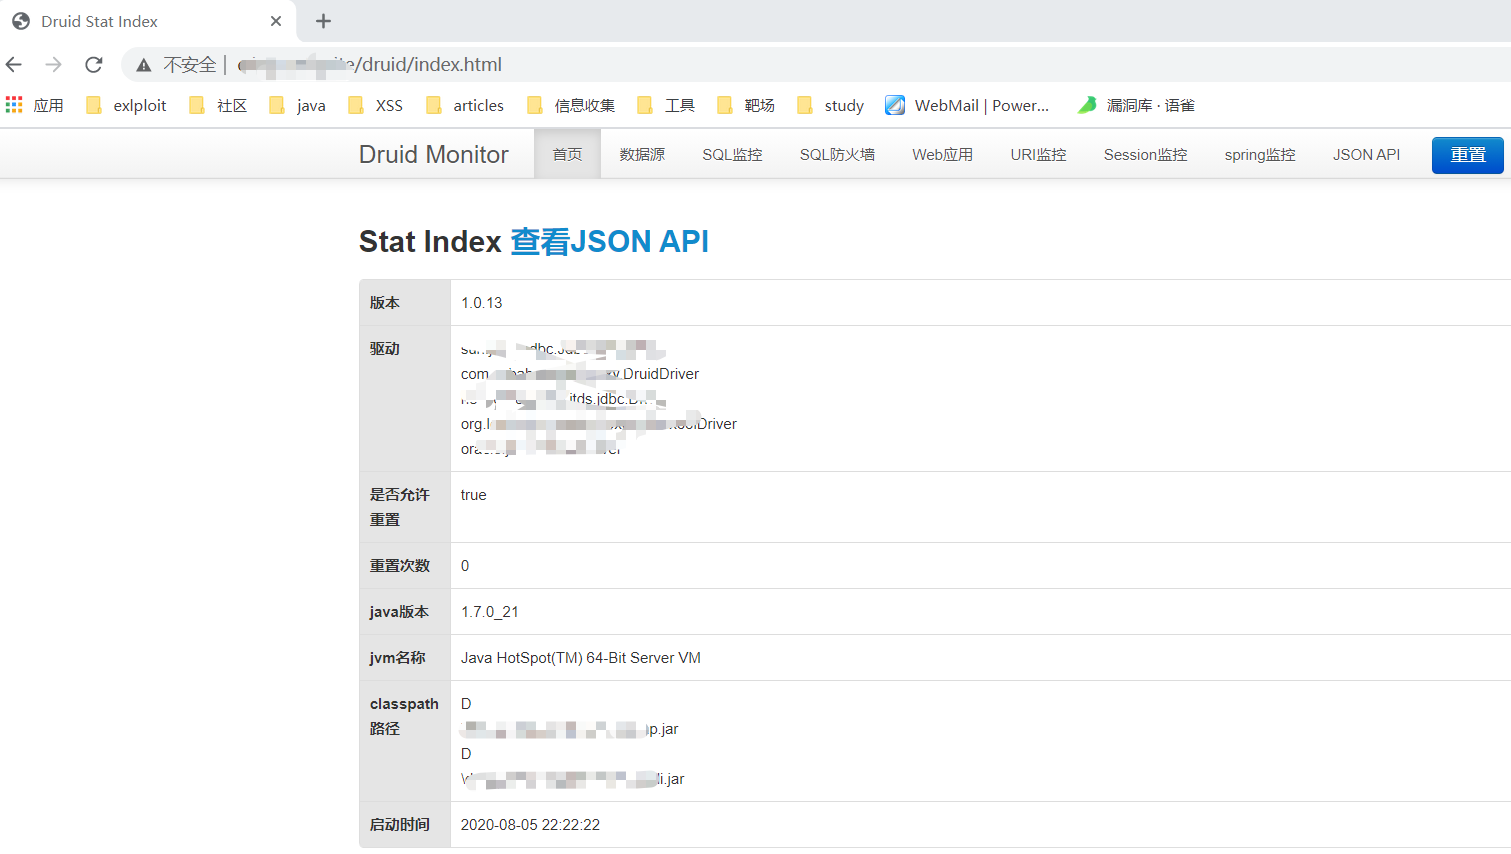
Task: Open the spring监控 nav item
Action: pos(1260,154)
